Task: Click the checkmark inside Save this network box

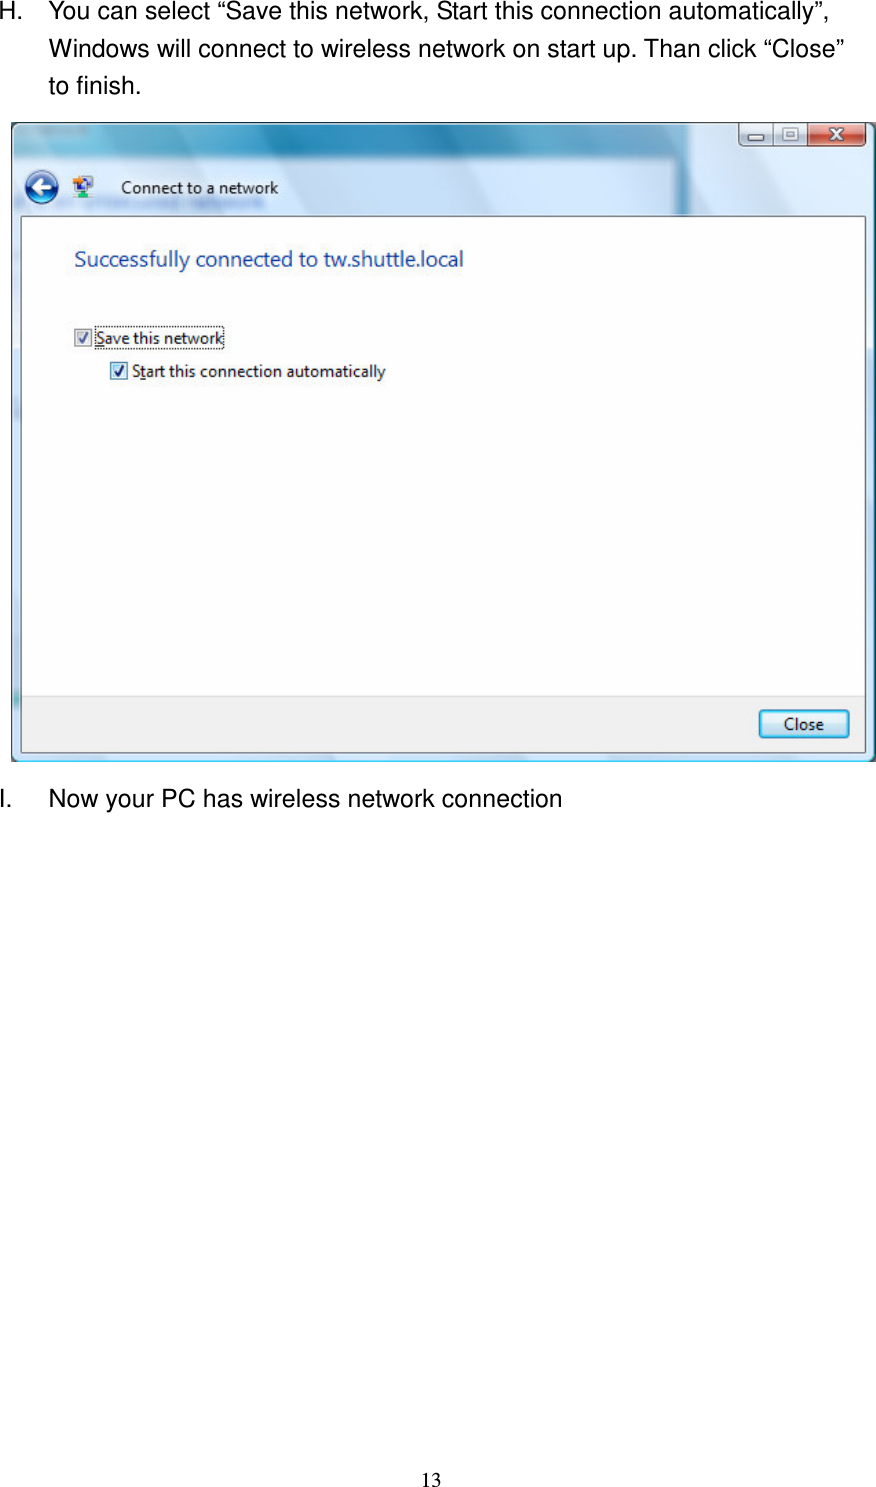Action: (82, 338)
